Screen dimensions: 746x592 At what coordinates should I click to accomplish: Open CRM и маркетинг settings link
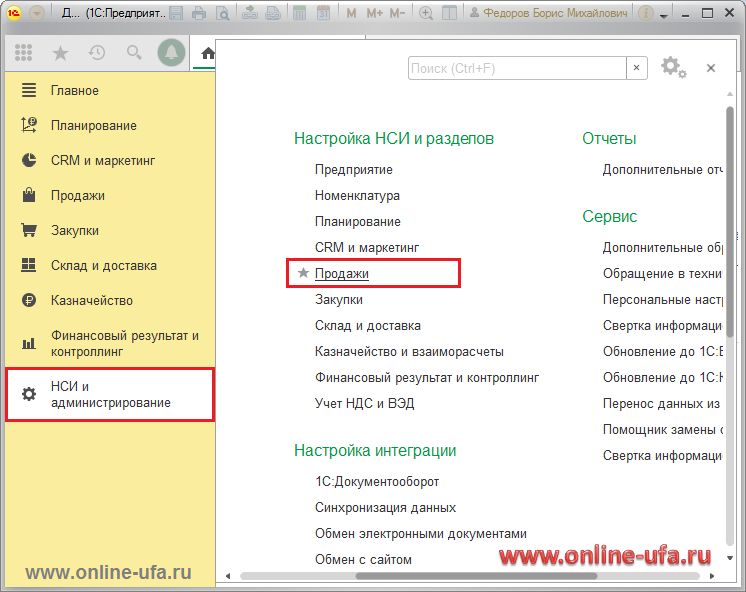tap(367, 247)
